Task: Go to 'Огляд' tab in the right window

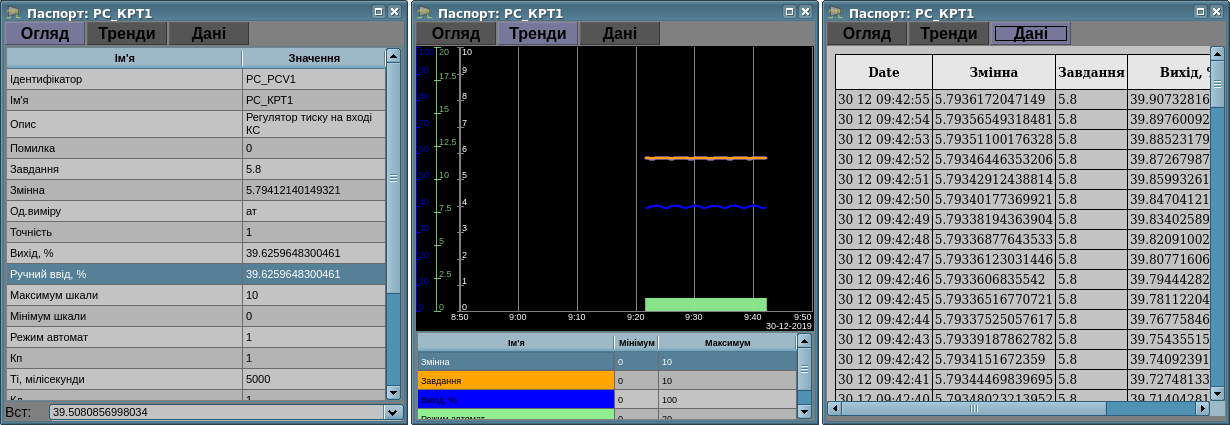Action: (x=866, y=33)
